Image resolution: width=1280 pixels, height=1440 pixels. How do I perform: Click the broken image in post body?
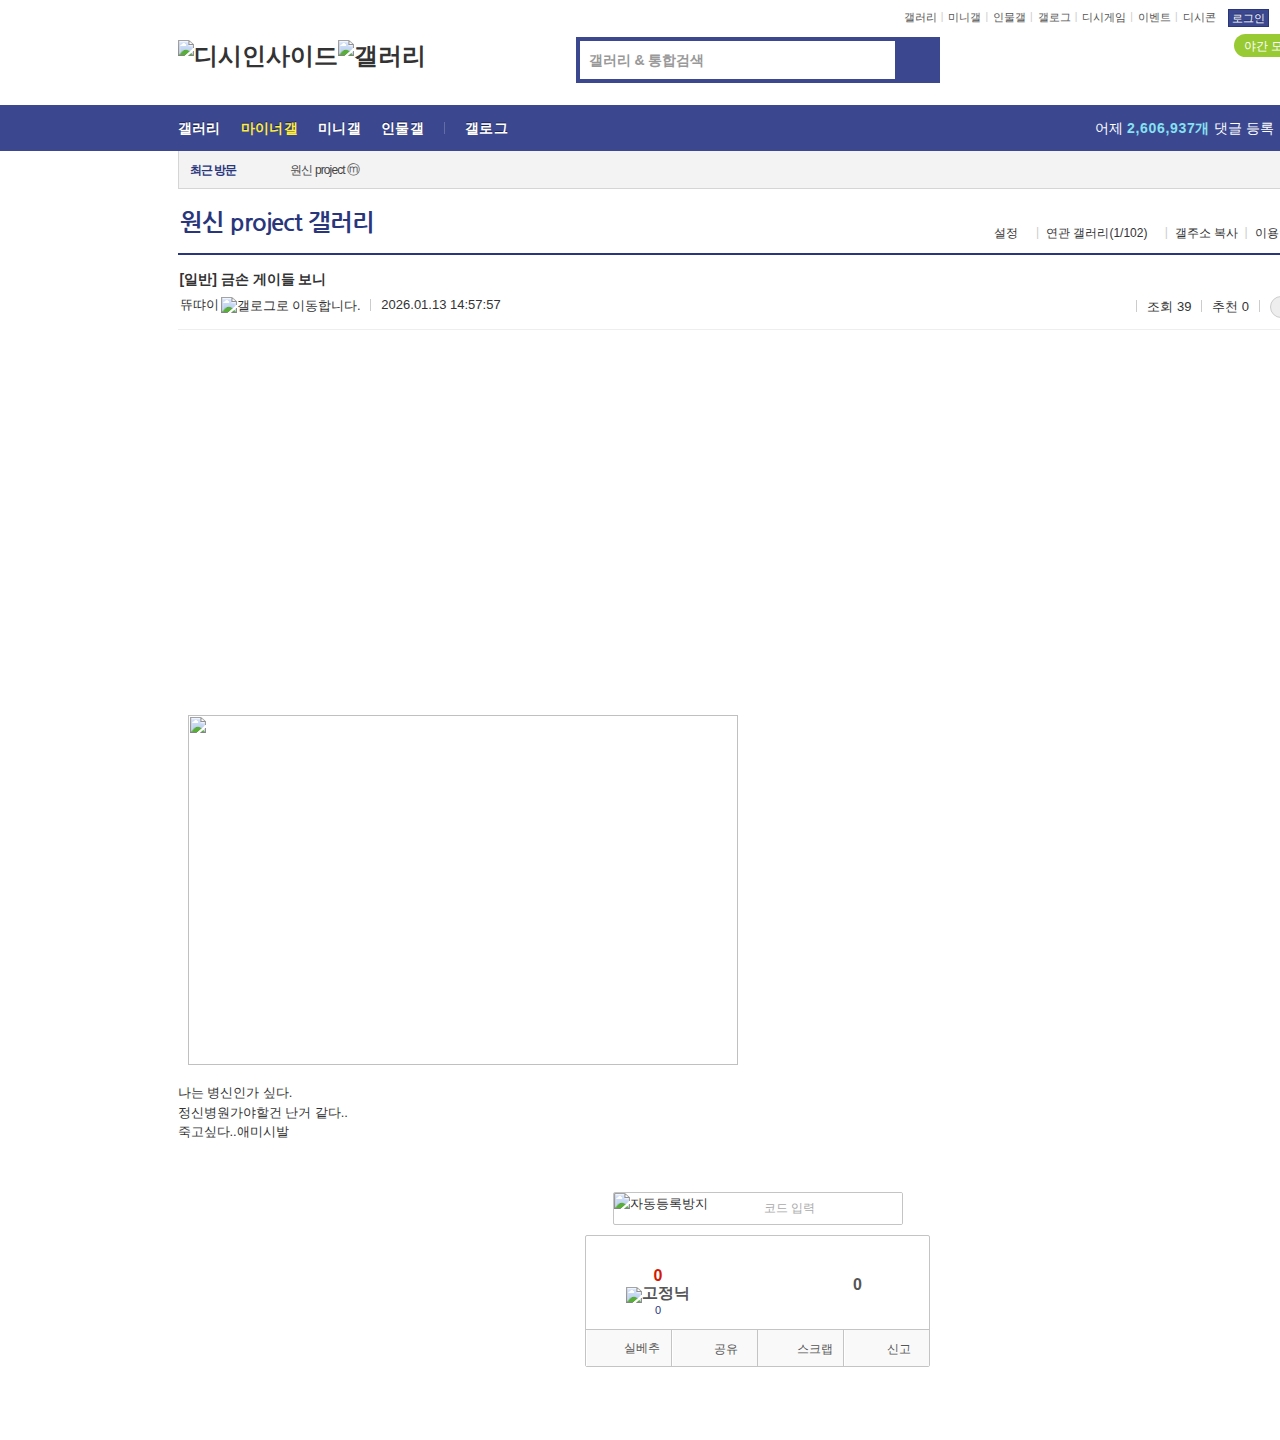[x=462, y=889]
